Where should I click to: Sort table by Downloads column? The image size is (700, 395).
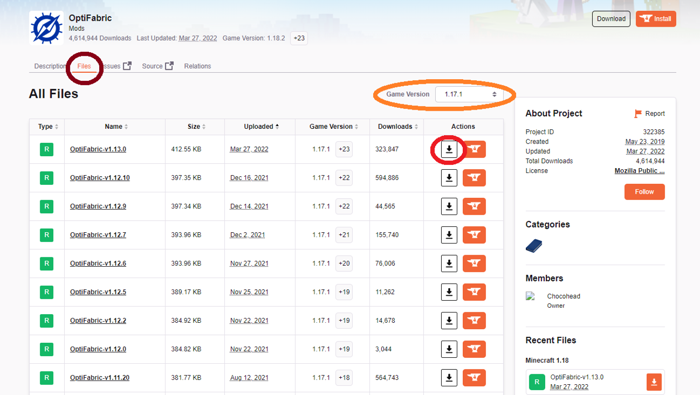point(398,127)
